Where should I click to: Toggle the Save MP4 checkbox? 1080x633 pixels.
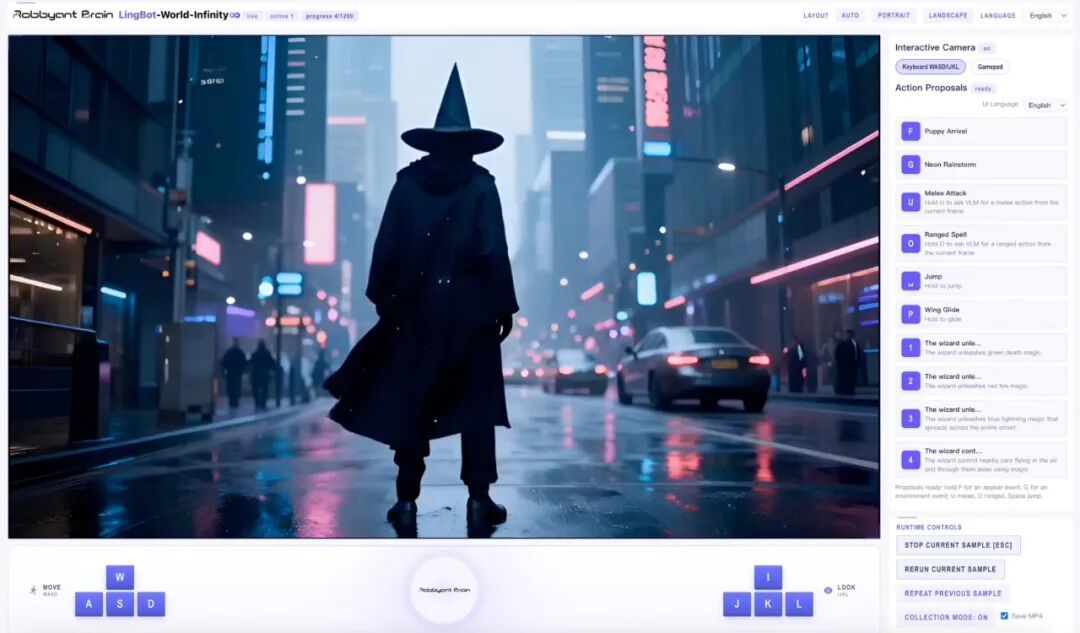coord(1004,616)
